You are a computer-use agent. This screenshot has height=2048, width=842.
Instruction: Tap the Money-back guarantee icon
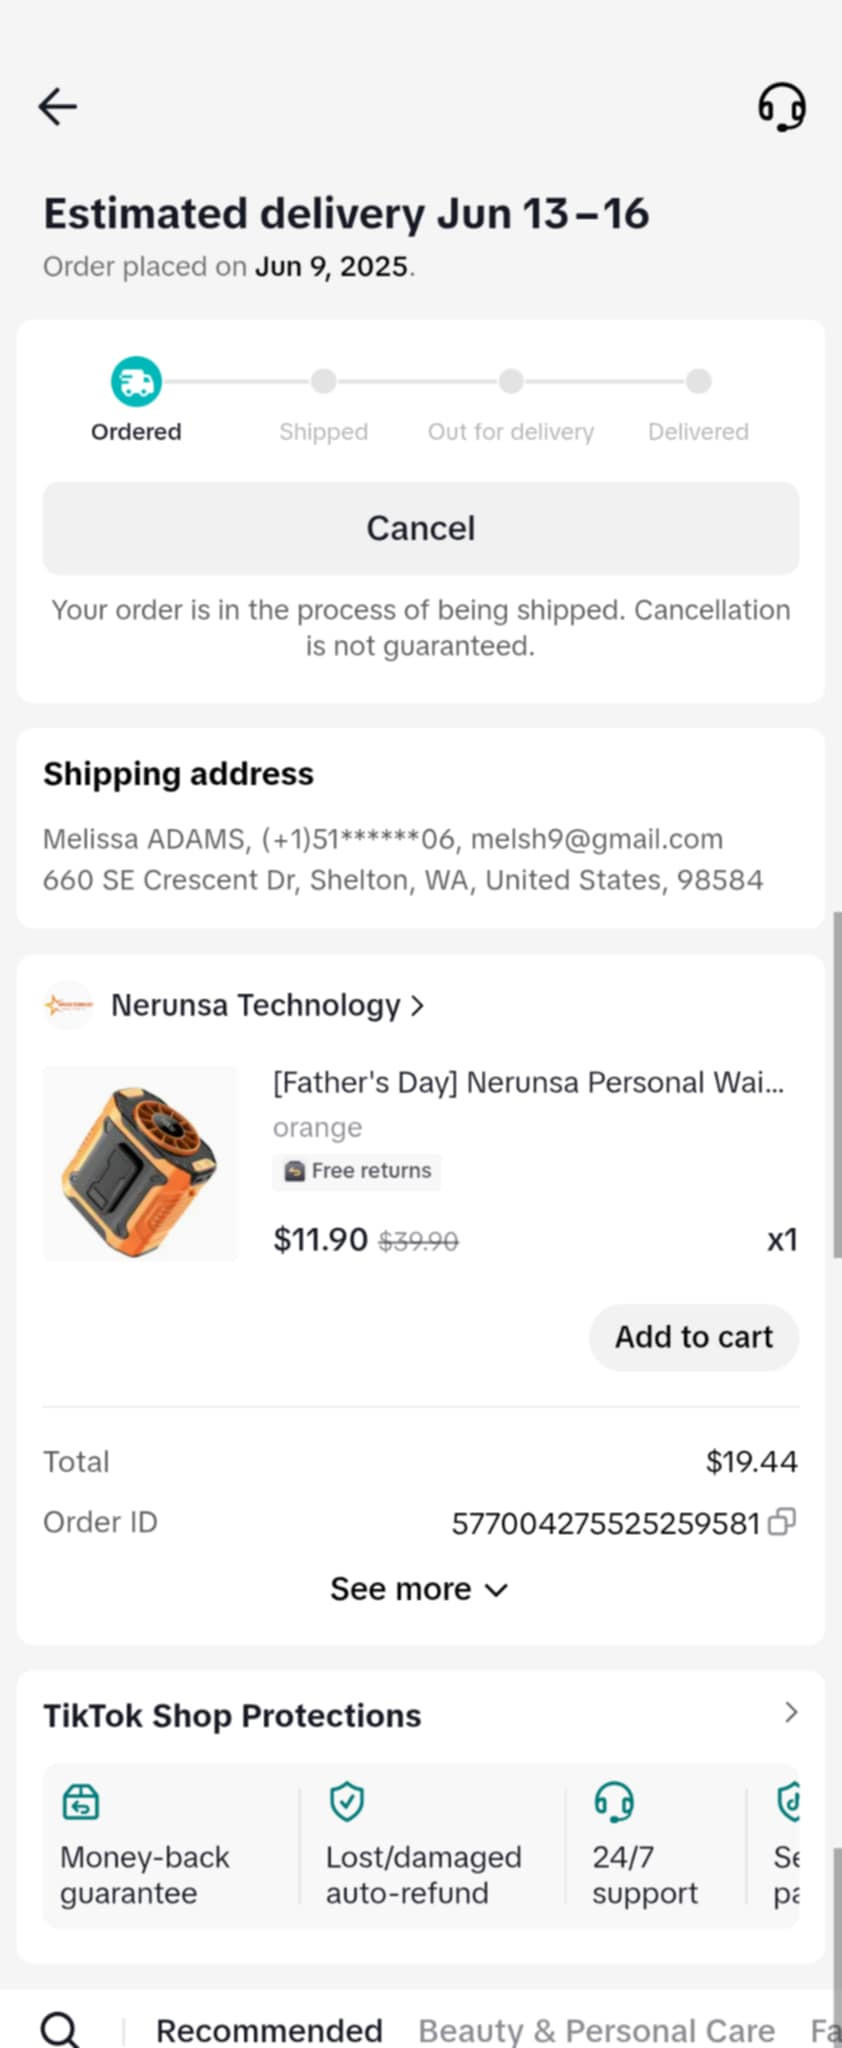pos(81,1802)
